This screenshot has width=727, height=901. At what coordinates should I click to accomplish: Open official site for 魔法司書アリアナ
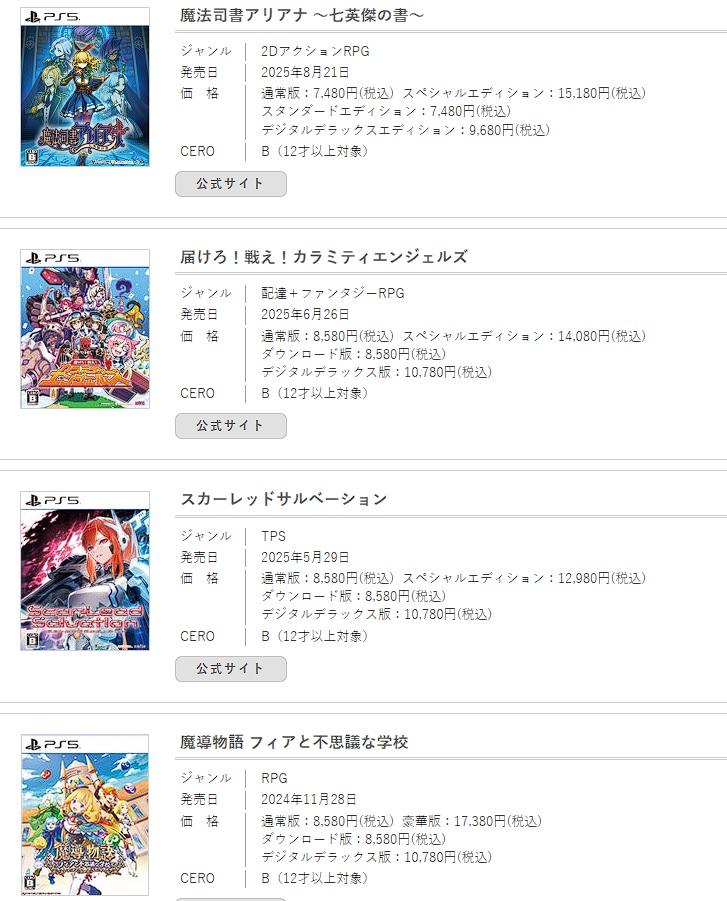click(x=230, y=184)
